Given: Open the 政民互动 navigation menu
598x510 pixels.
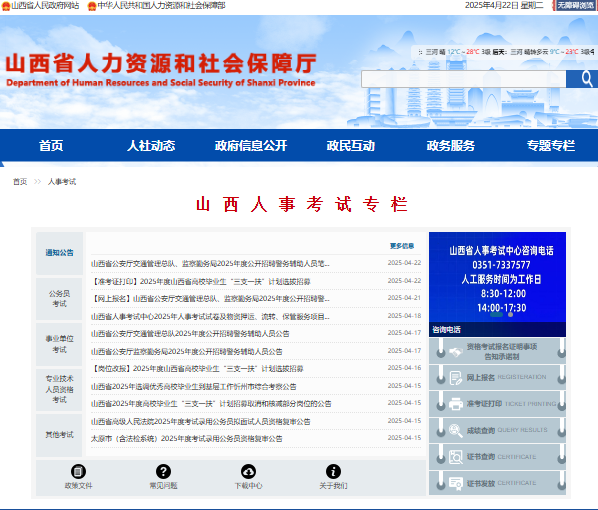Looking at the screenshot, I should click(351, 145).
